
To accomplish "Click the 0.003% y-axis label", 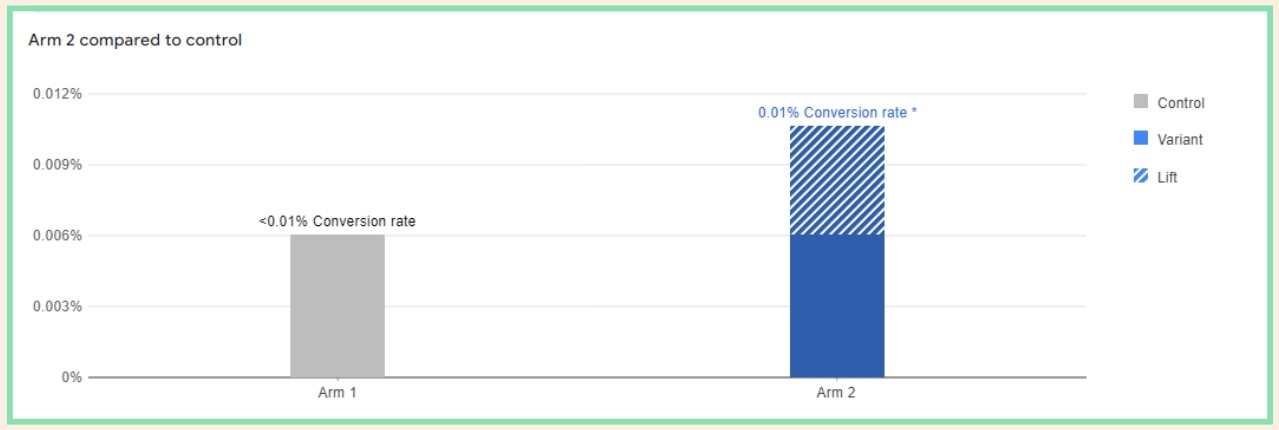I will (57, 307).
